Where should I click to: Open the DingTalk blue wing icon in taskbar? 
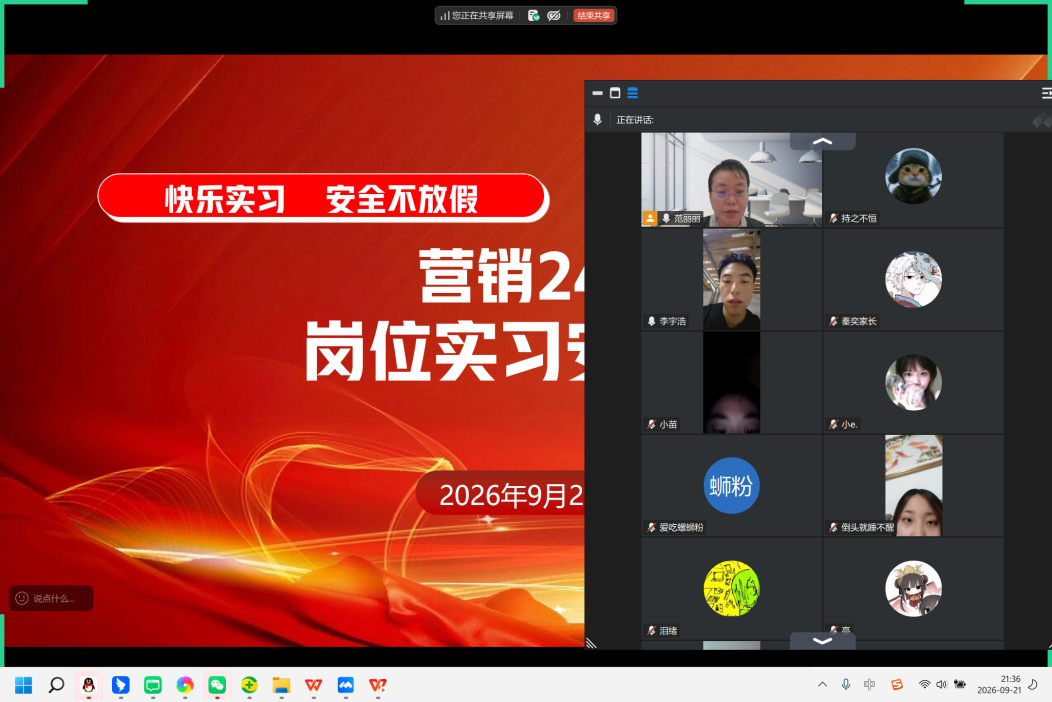click(121, 685)
